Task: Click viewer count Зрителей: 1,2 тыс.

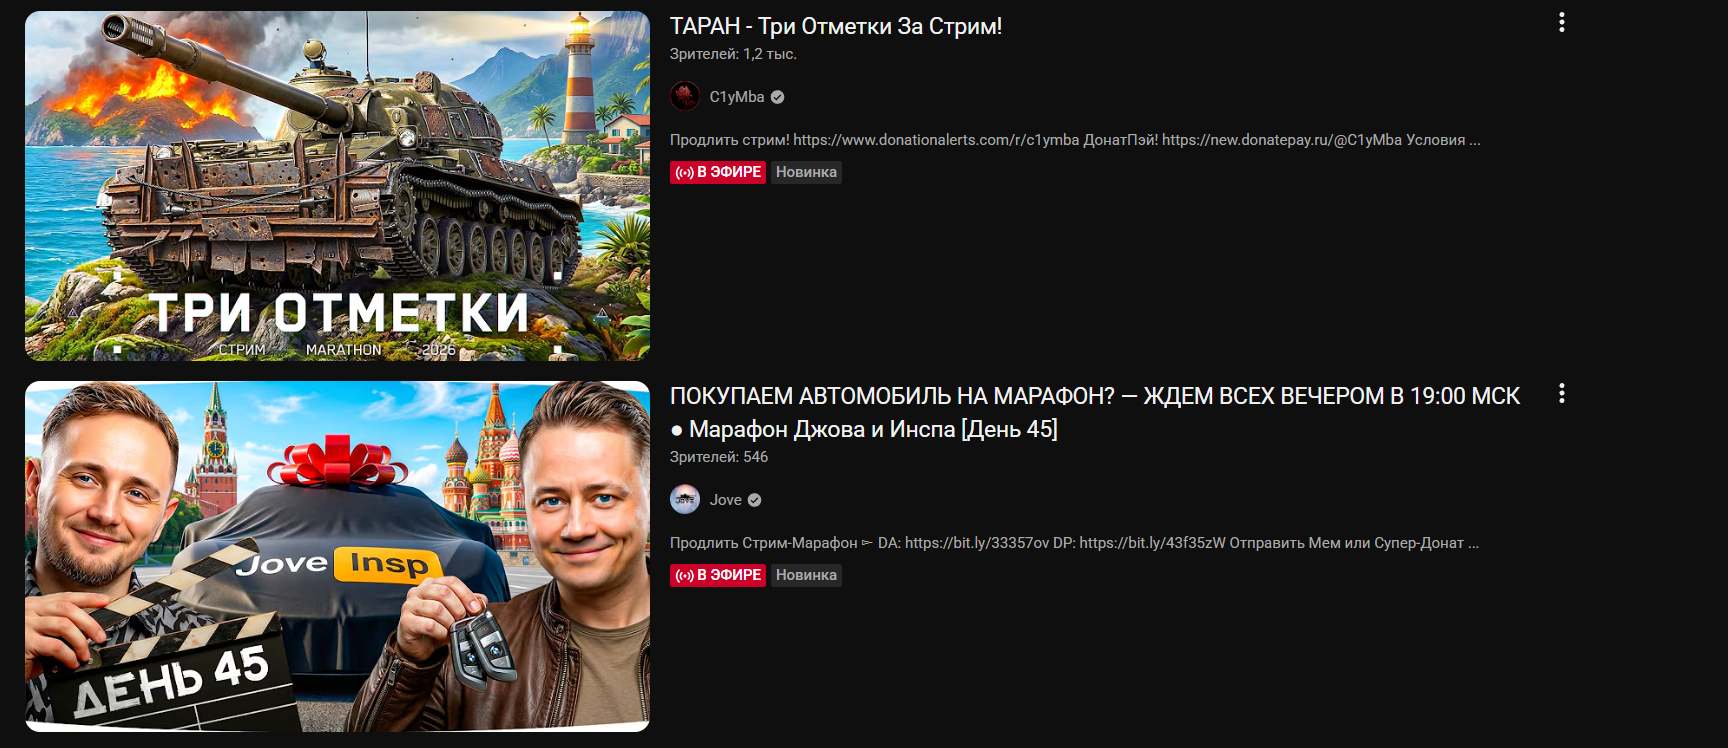Action: tap(733, 54)
